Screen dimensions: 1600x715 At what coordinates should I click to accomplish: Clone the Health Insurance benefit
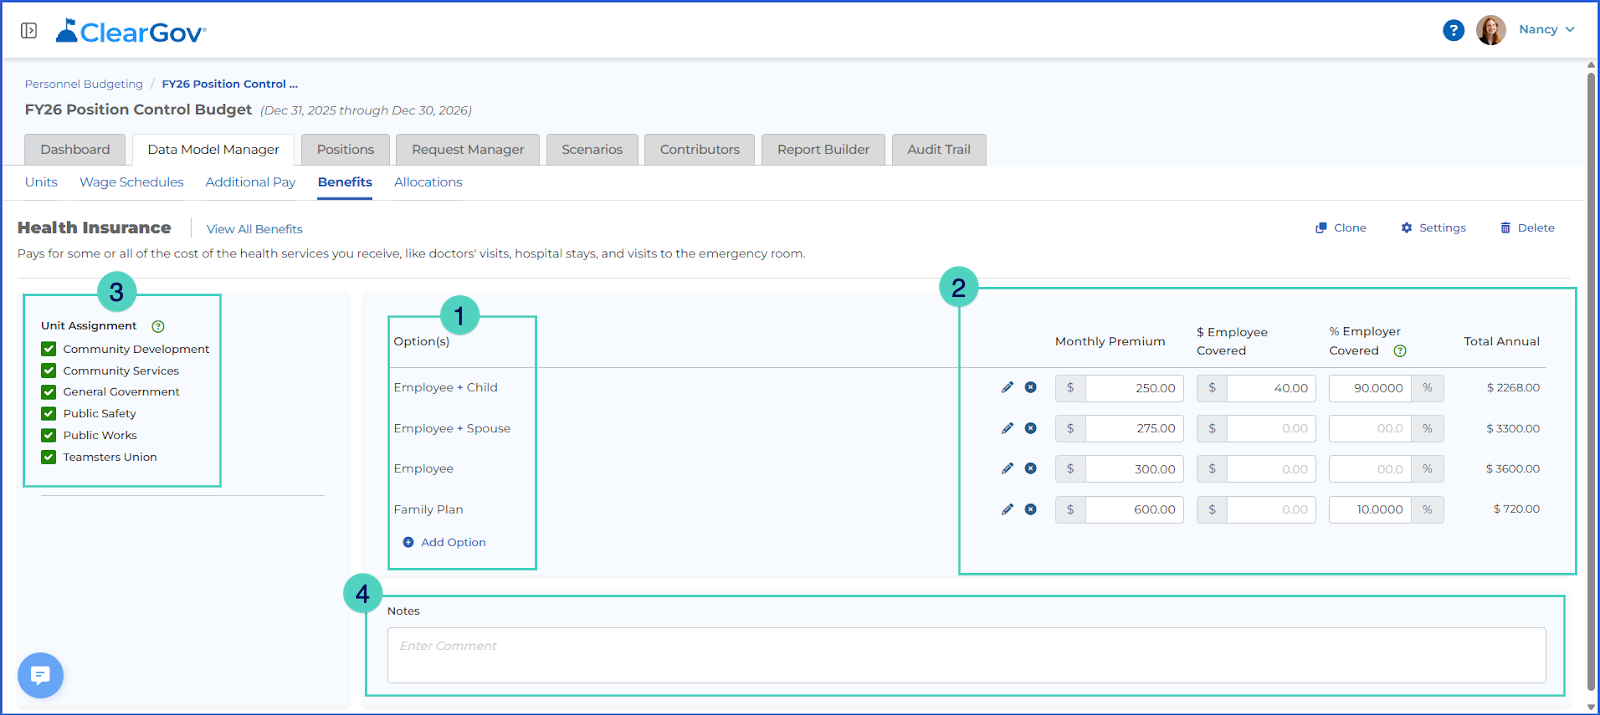[x=1340, y=228]
